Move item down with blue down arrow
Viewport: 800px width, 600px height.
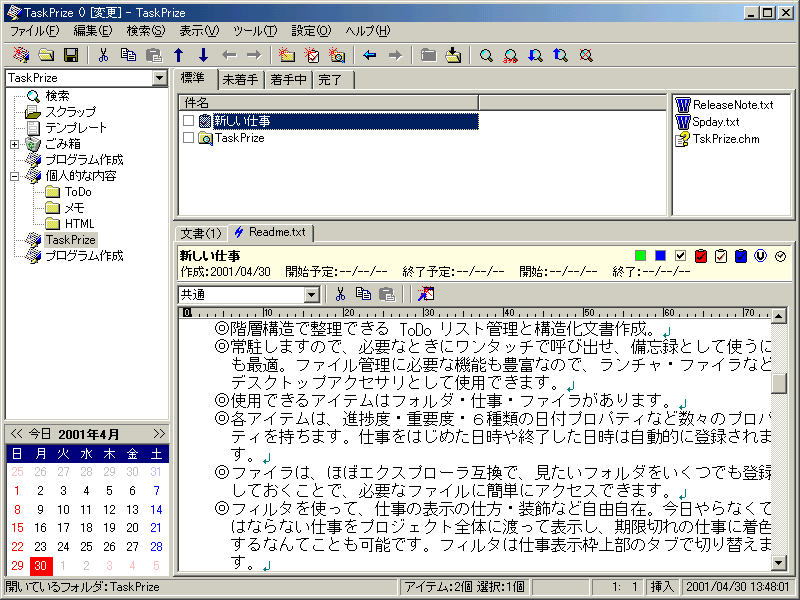pos(204,55)
